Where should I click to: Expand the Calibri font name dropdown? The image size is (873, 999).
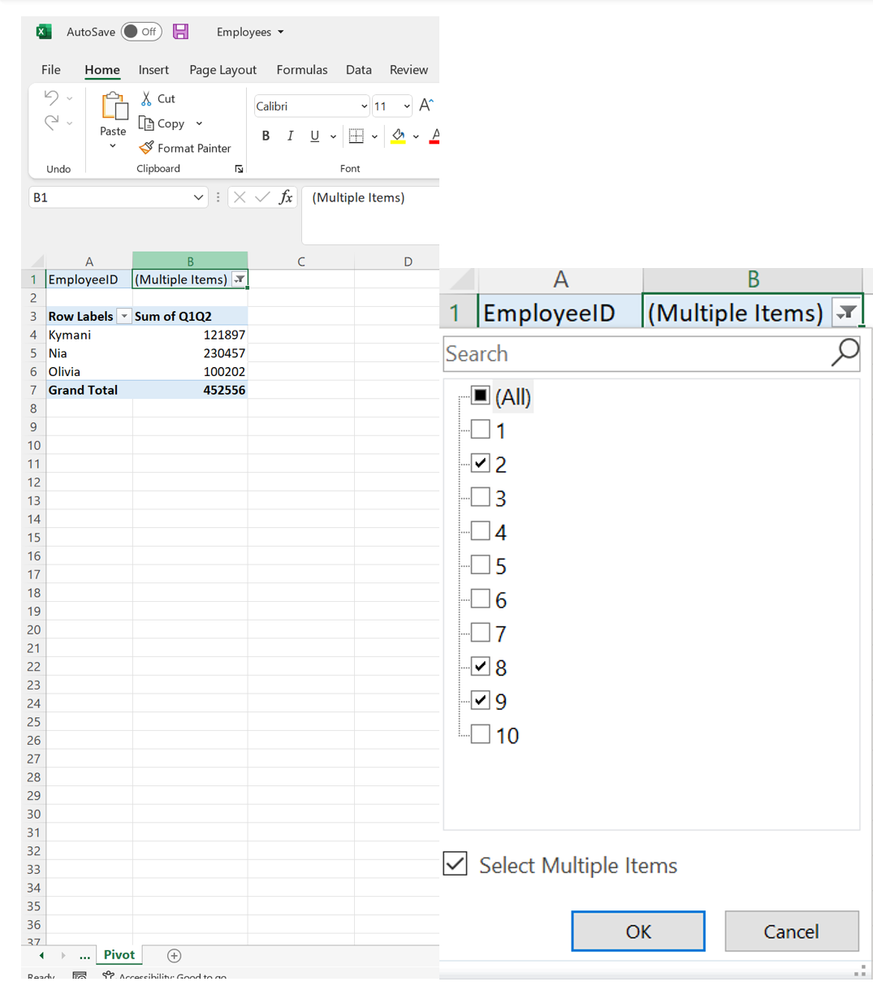(x=363, y=106)
